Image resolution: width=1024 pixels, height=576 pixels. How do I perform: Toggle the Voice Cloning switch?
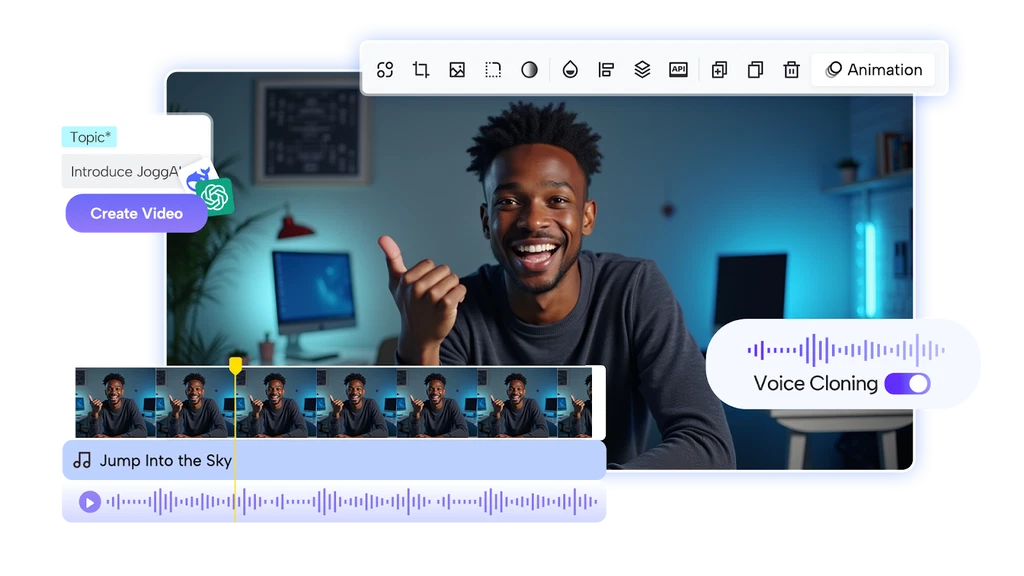pyautogui.click(x=907, y=384)
